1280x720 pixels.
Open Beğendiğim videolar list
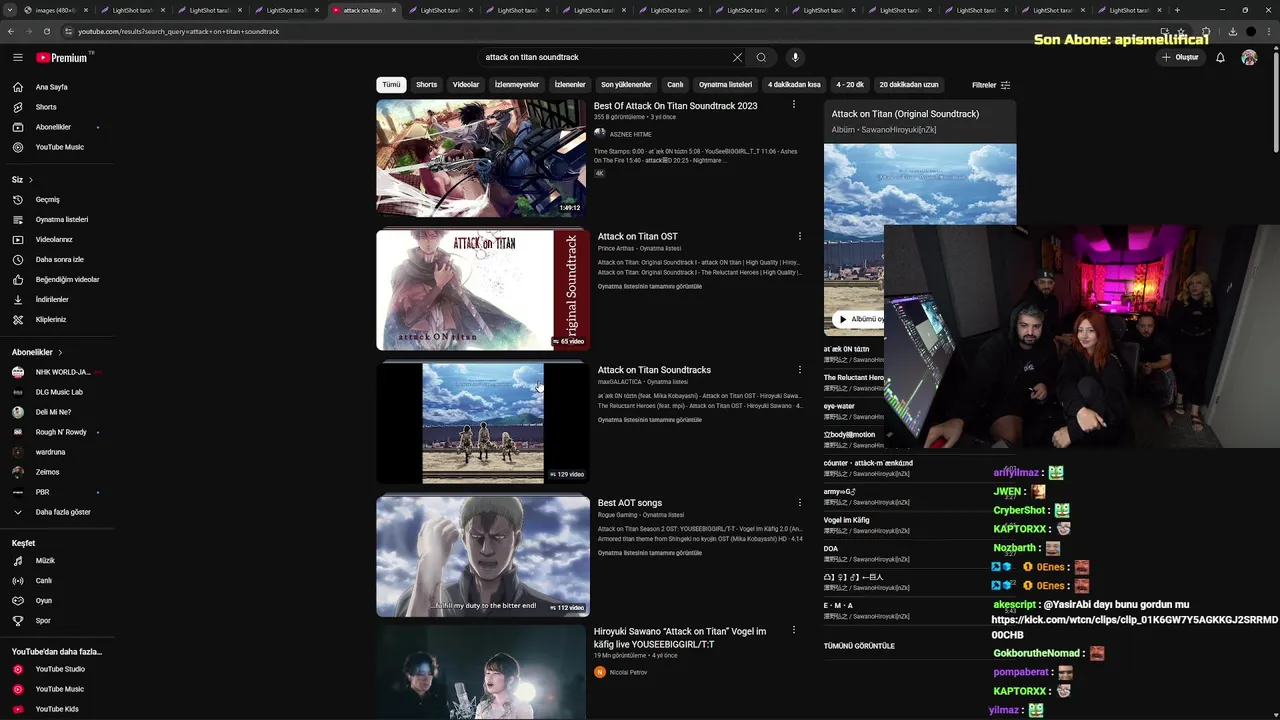(x=67, y=279)
